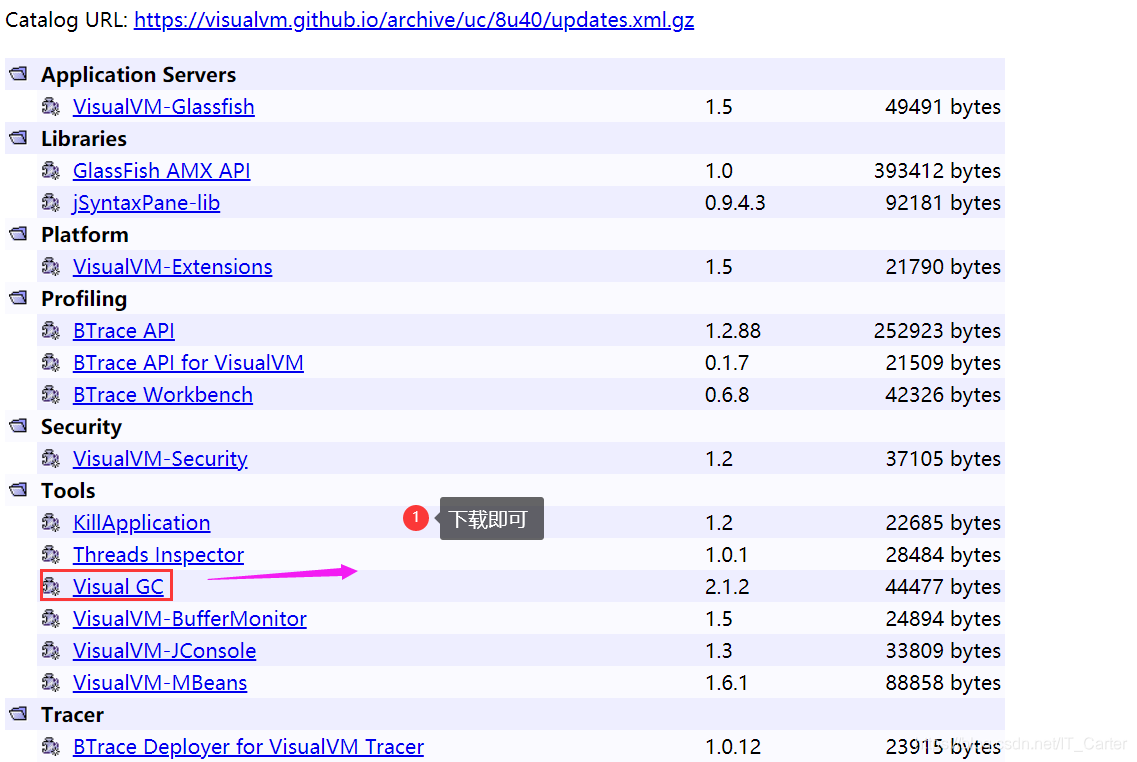
Task: Click the 44477 bytes size value
Action: [943, 587]
